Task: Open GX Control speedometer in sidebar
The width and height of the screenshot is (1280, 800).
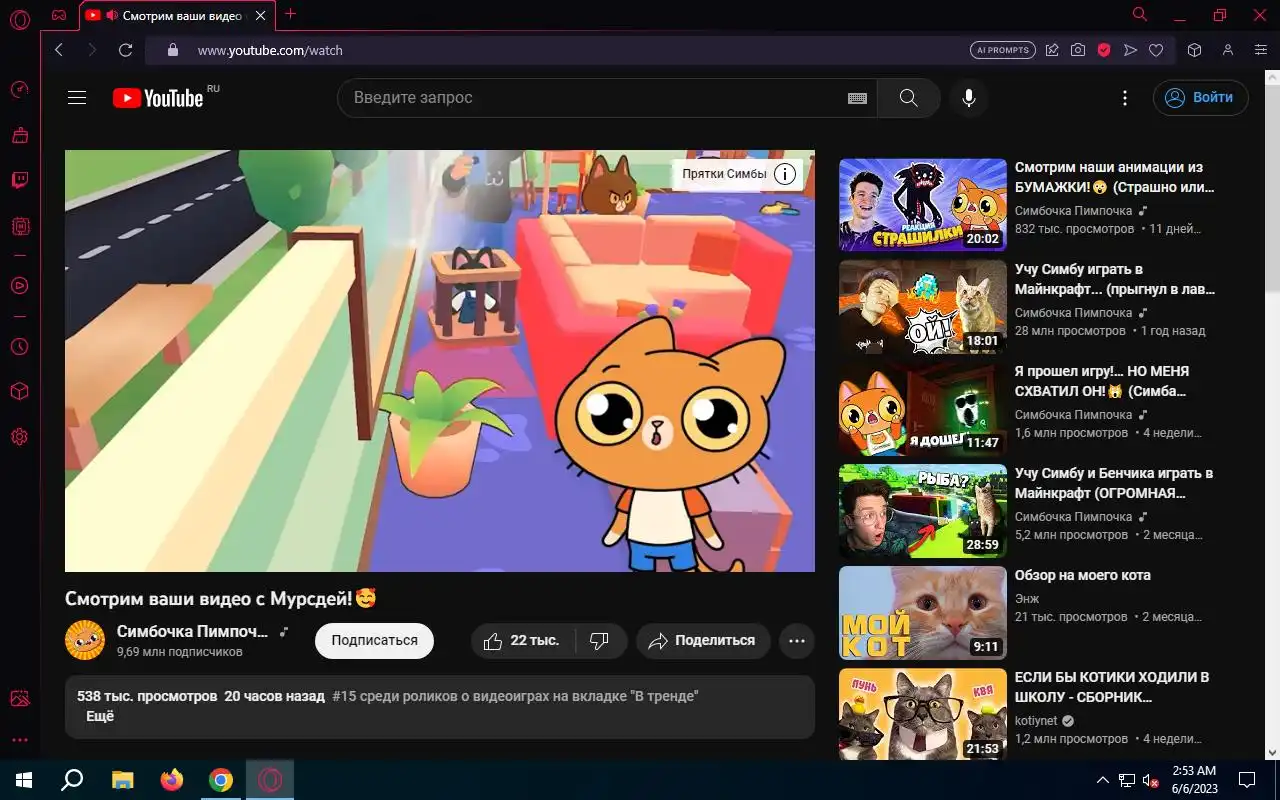Action: tap(19, 90)
